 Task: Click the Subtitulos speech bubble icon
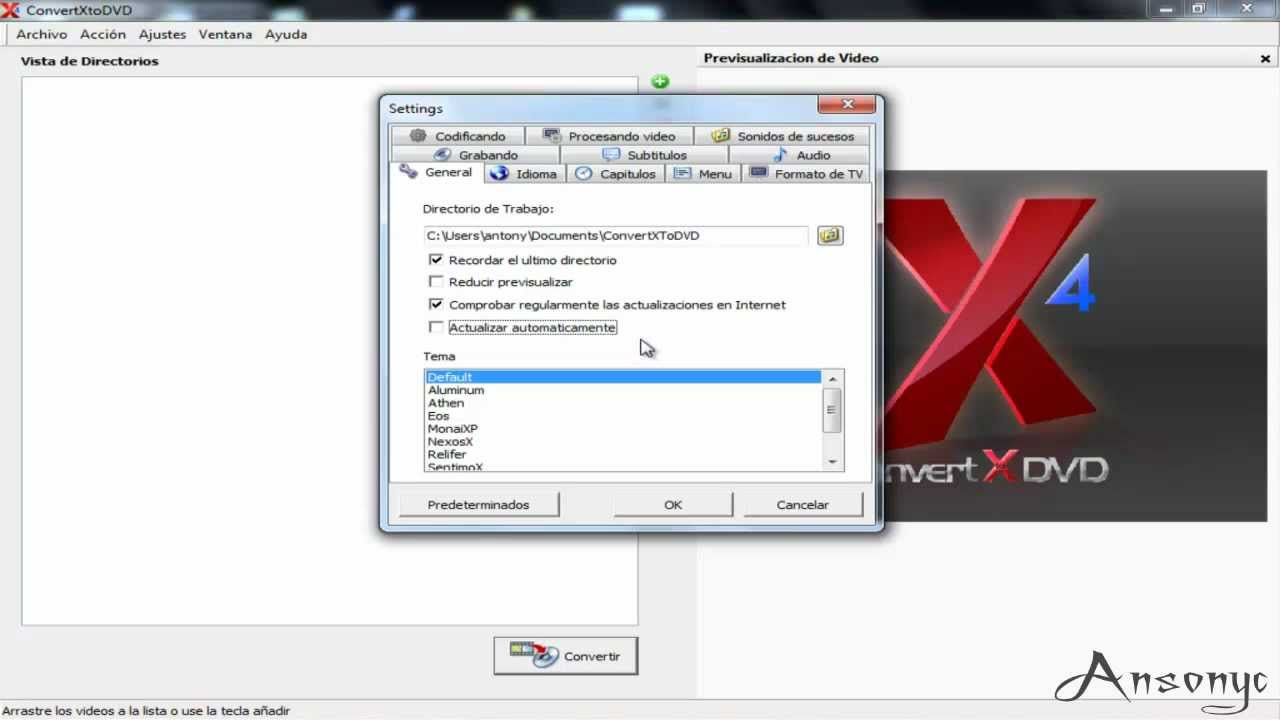611,154
